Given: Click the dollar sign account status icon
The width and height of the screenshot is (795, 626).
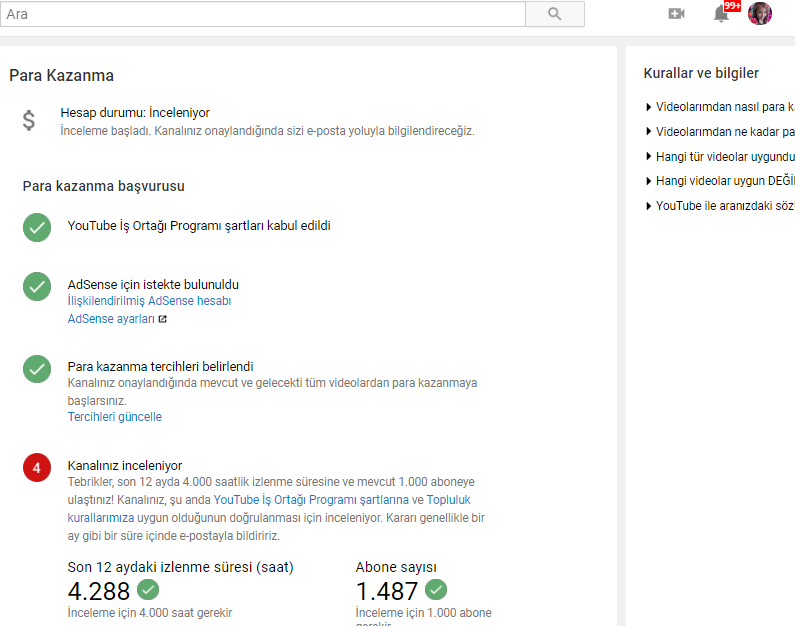Looking at the screenshot, I should [29, 121].
